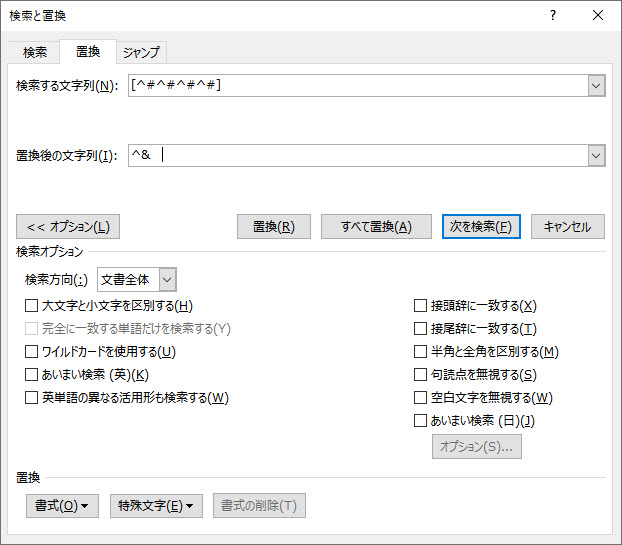This screenshot has width=622, height=545.
Task: Toggle 句読点を無視する checkbox
Action: pyautogui.click(x=421, y=375)
